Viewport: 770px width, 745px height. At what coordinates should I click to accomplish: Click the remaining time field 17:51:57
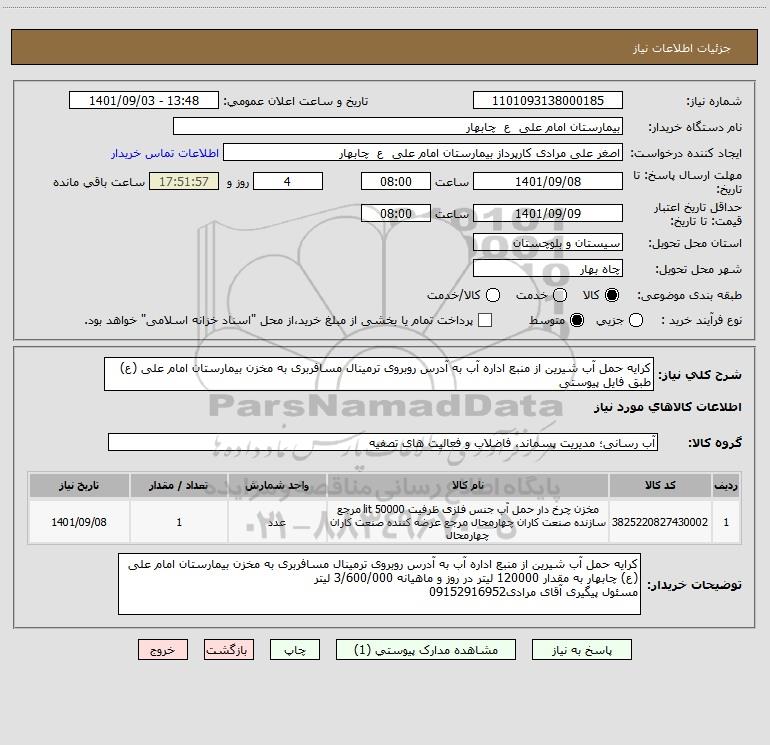[184, 181]
